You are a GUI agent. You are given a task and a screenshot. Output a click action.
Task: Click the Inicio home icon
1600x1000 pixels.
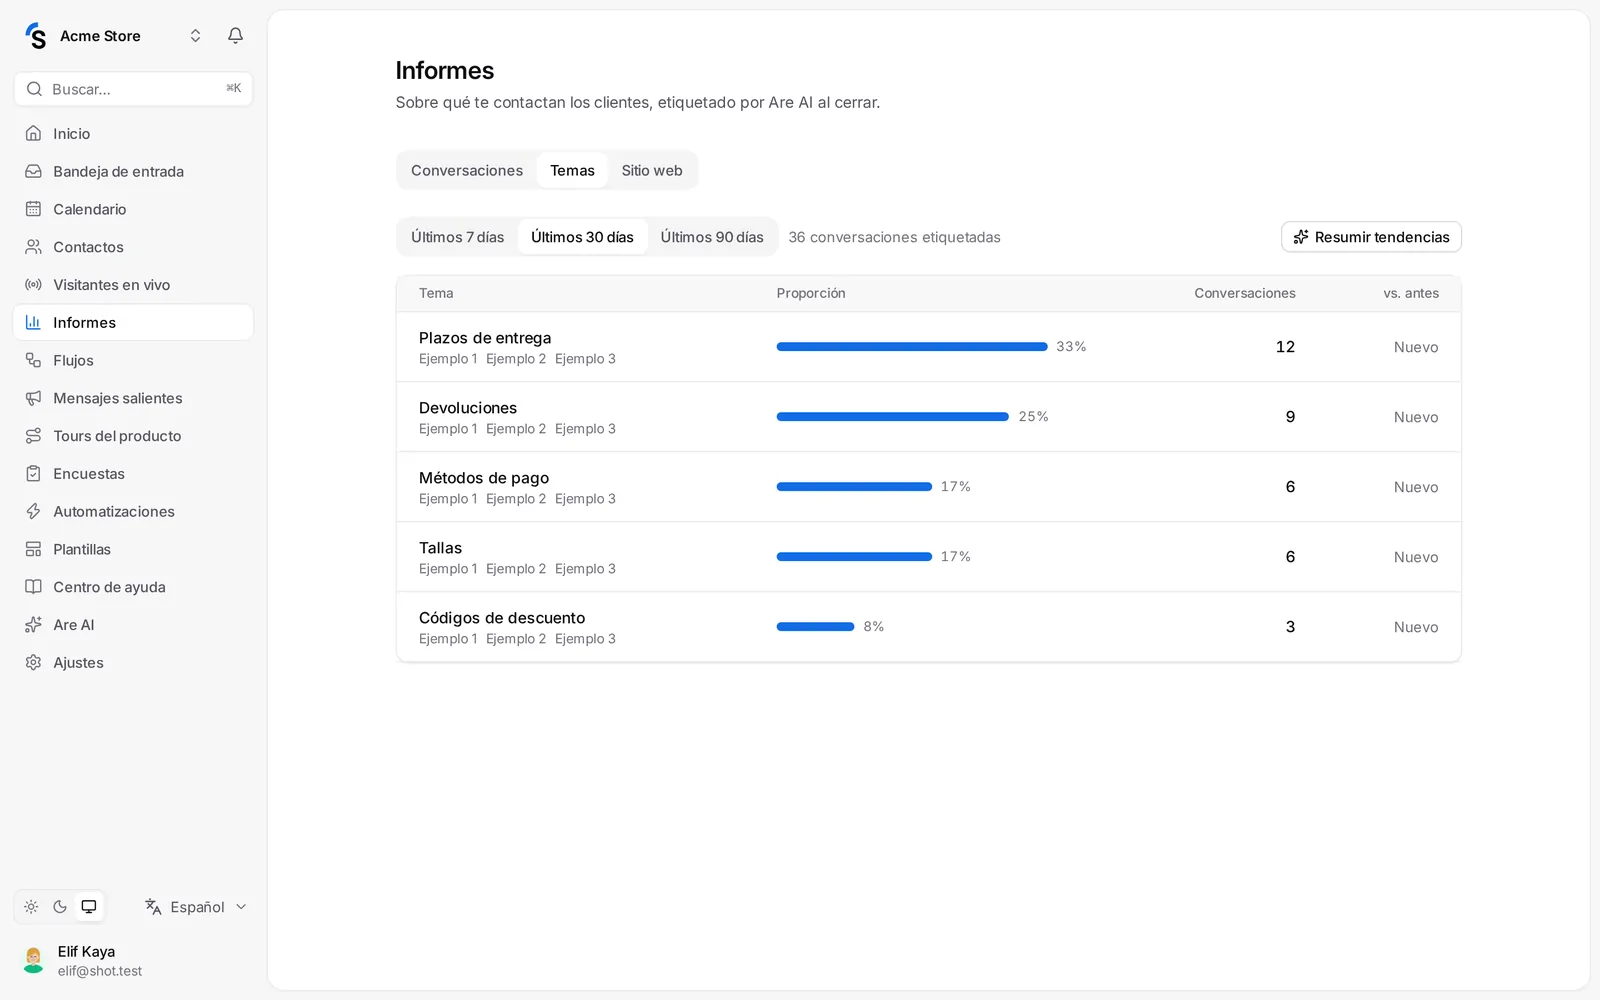(33, 133)
